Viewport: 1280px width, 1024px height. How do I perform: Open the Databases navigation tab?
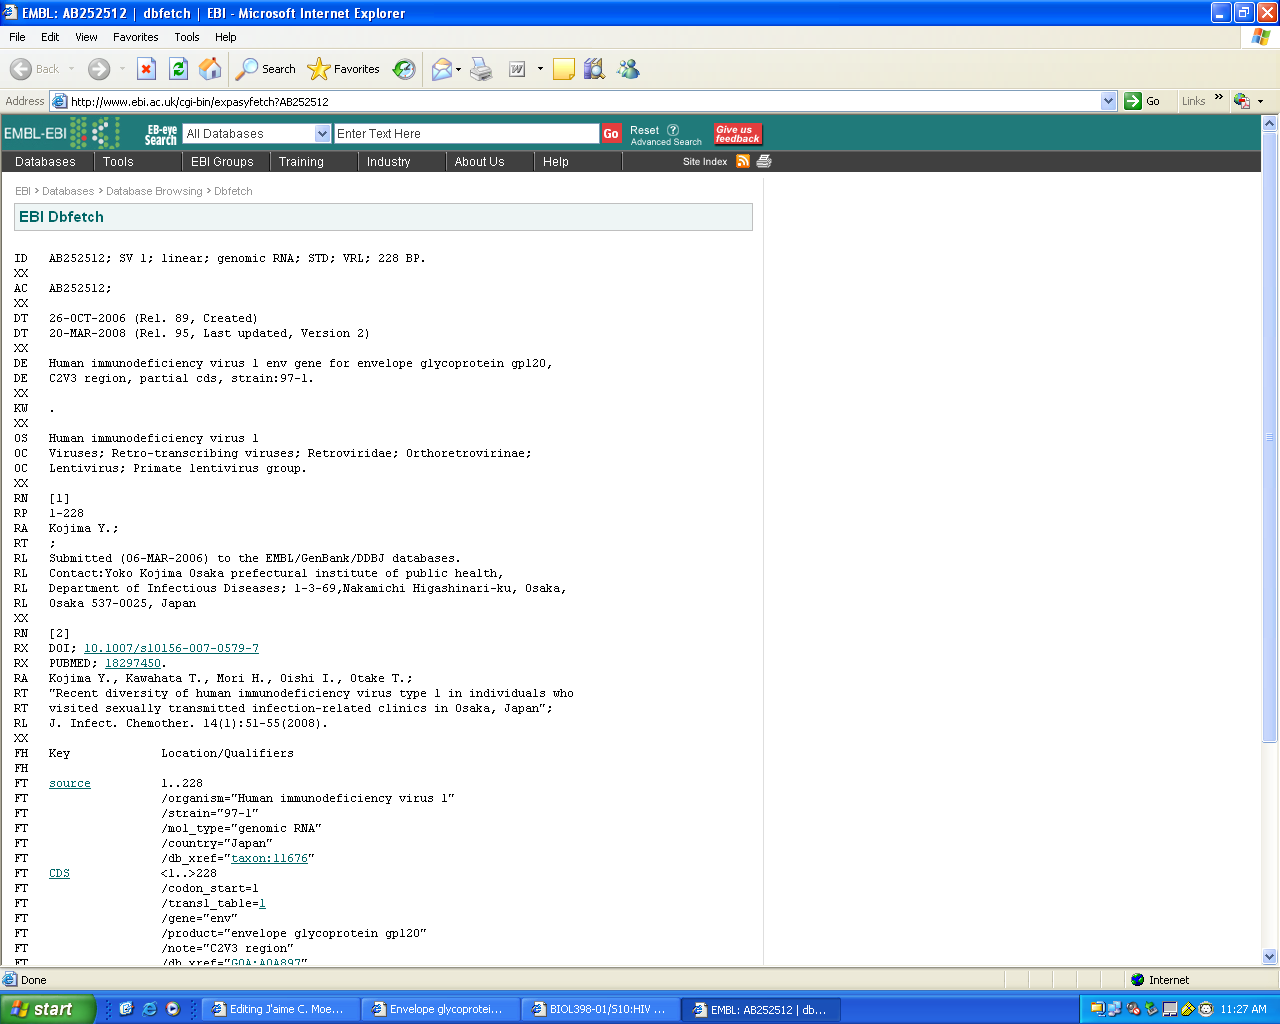(45, 162)
